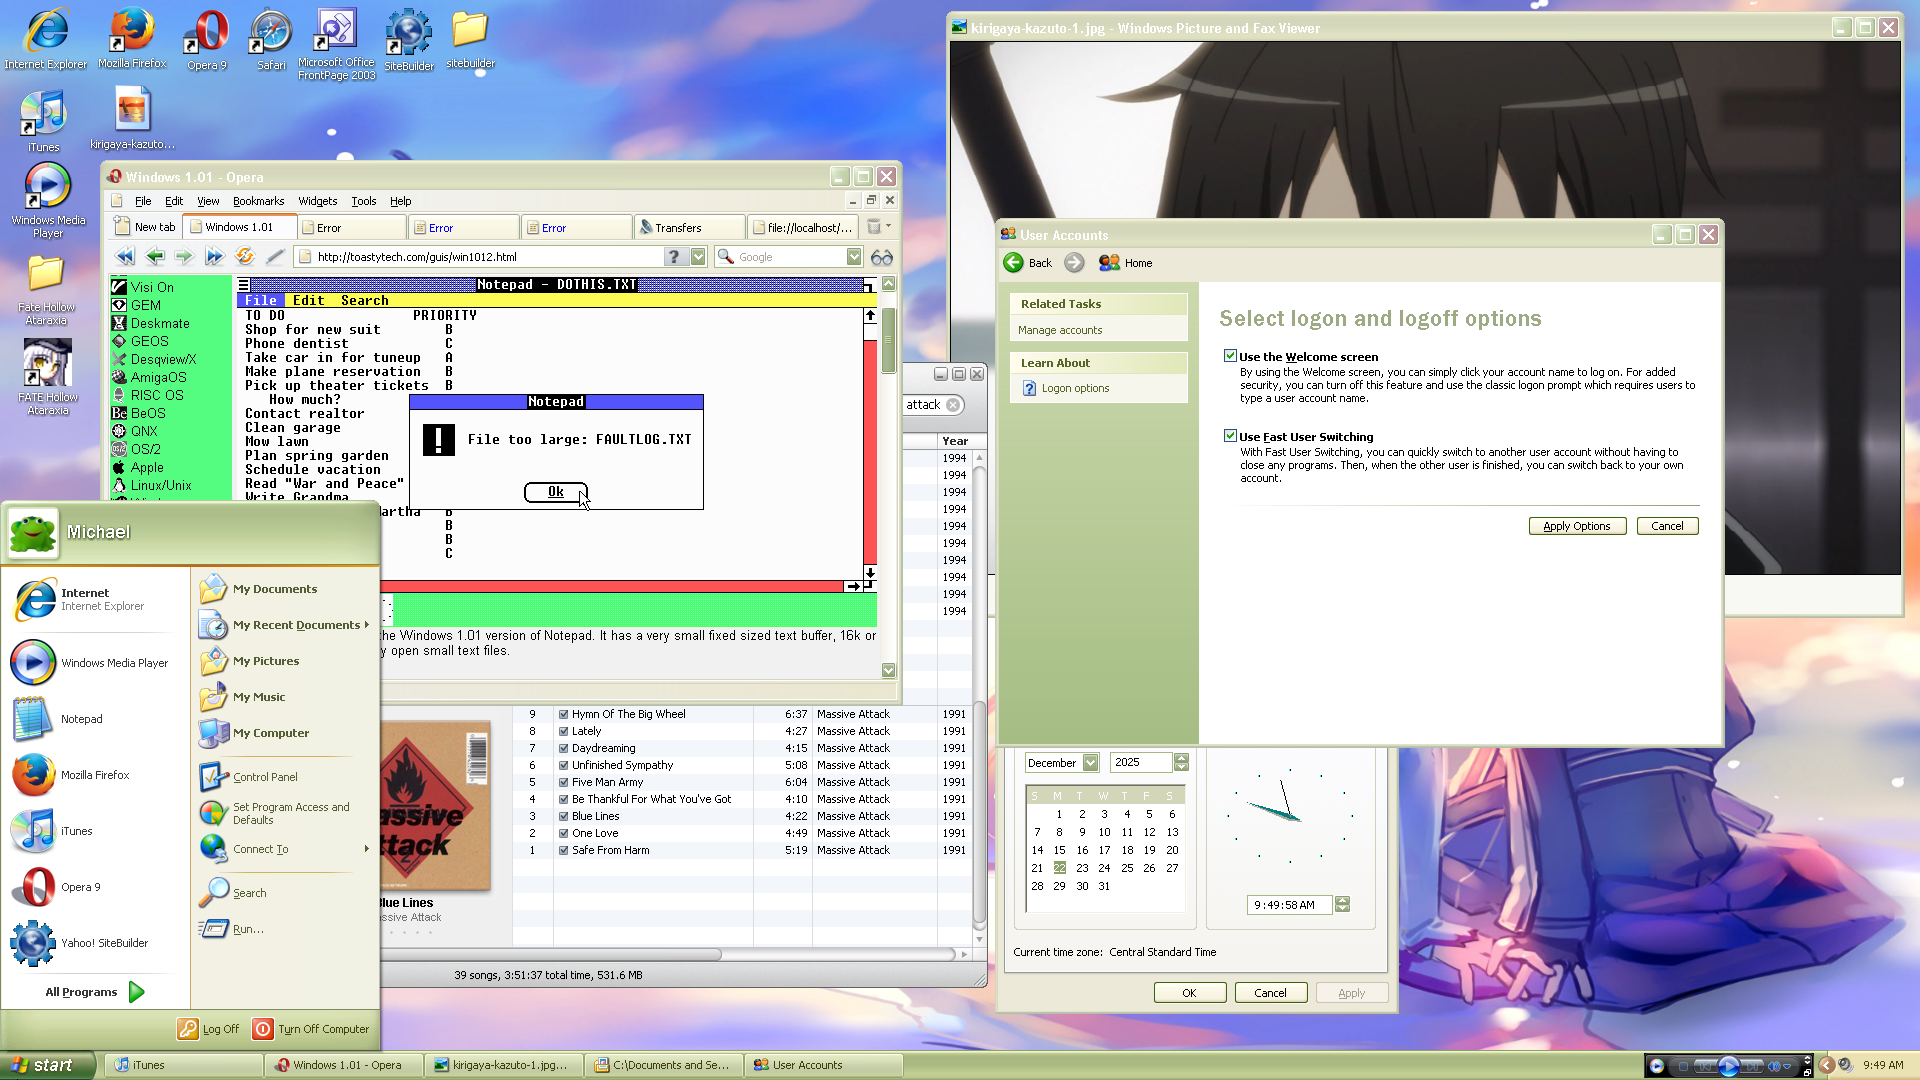Viewport: 1920px width, 1080px height.
Task: Click Opera's Fast Forward button
Action: [214, 257]
